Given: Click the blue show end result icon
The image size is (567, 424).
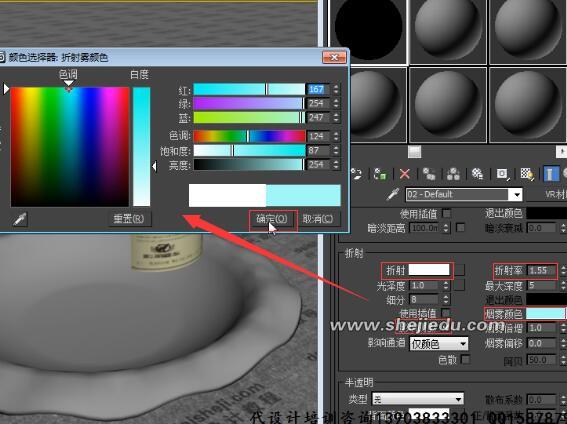Looking at the screenshot, I should [x=550, y=174].
